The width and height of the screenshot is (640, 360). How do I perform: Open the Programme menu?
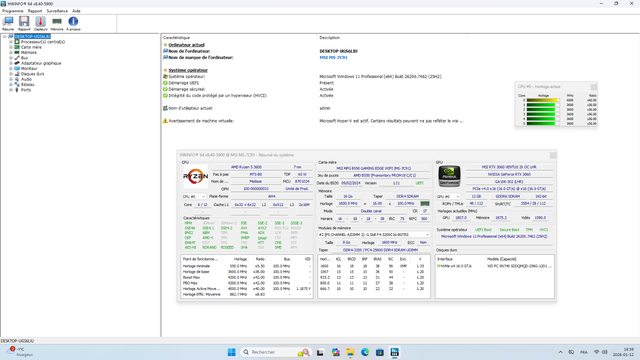(x=13, y=11)
